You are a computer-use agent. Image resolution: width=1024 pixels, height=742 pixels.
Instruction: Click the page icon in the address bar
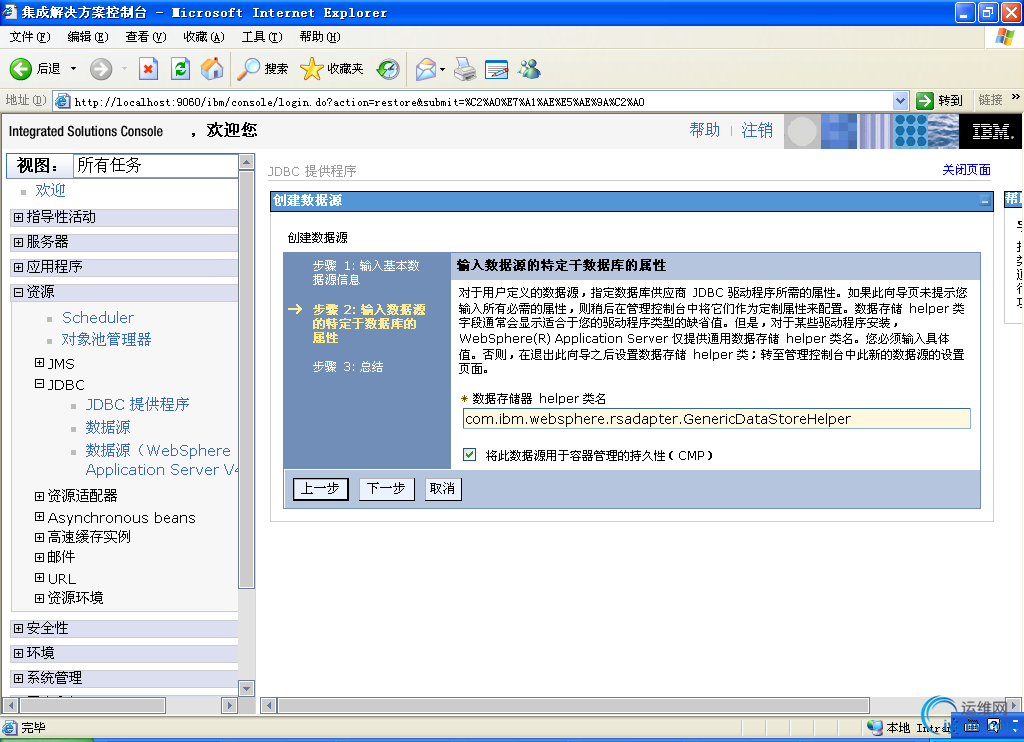click(63, 101)
